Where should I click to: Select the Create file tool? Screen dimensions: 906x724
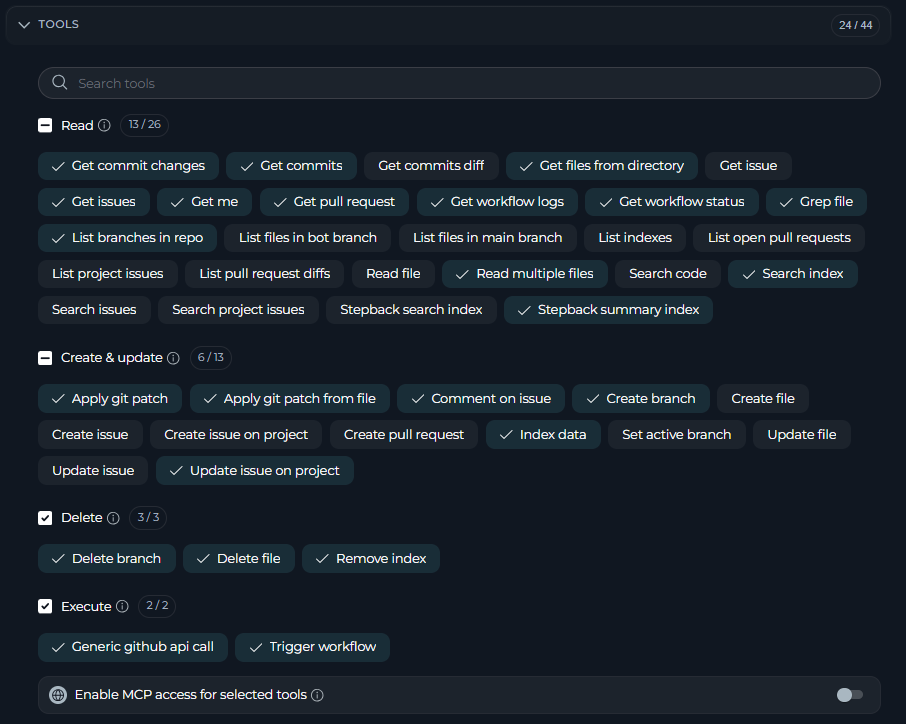point(763,399)
